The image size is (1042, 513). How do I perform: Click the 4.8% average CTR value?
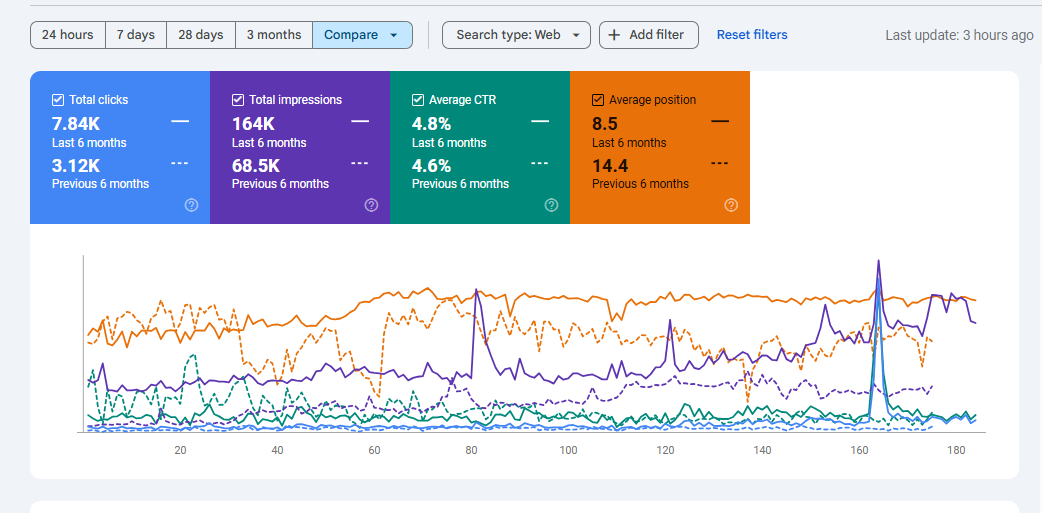[431, 124]
